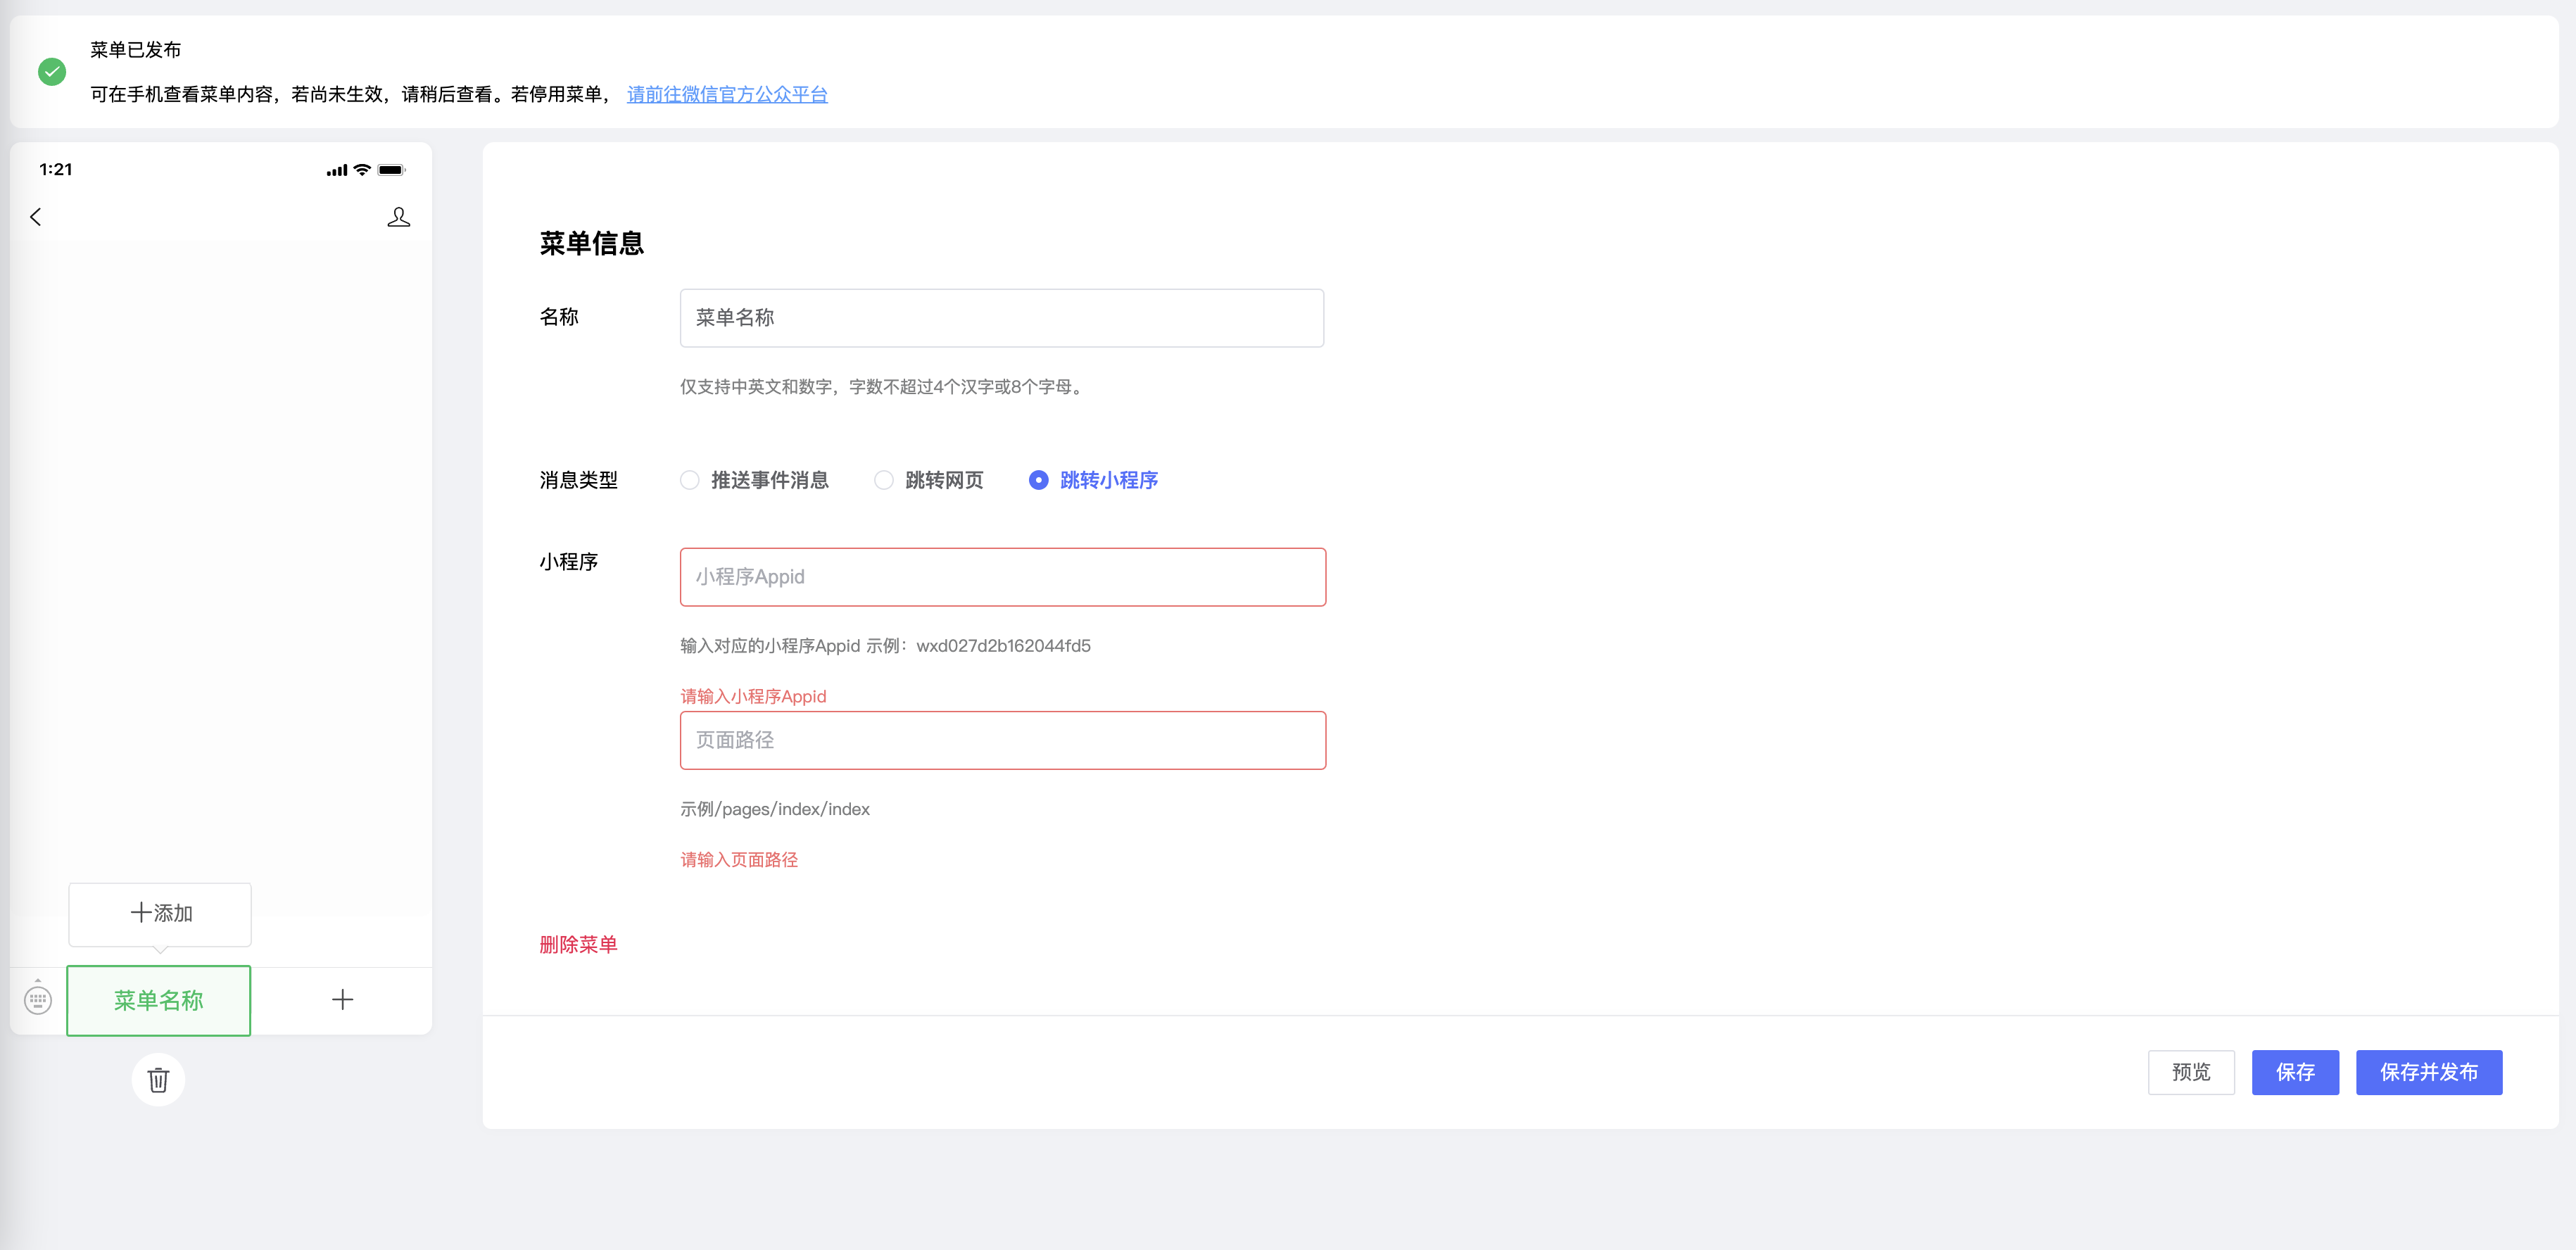
Task: Add a new top-level menu with plus icon
Action: pos(342,999)
